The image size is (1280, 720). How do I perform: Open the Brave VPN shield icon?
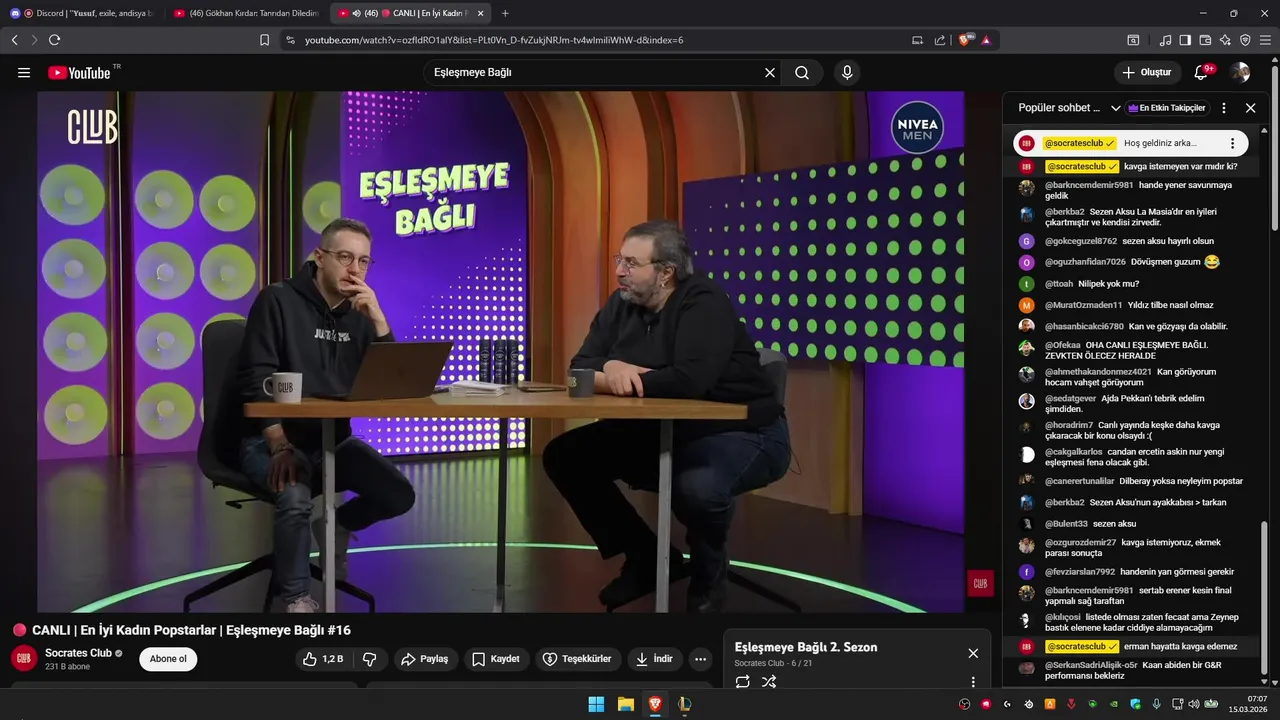[1245, 40]
